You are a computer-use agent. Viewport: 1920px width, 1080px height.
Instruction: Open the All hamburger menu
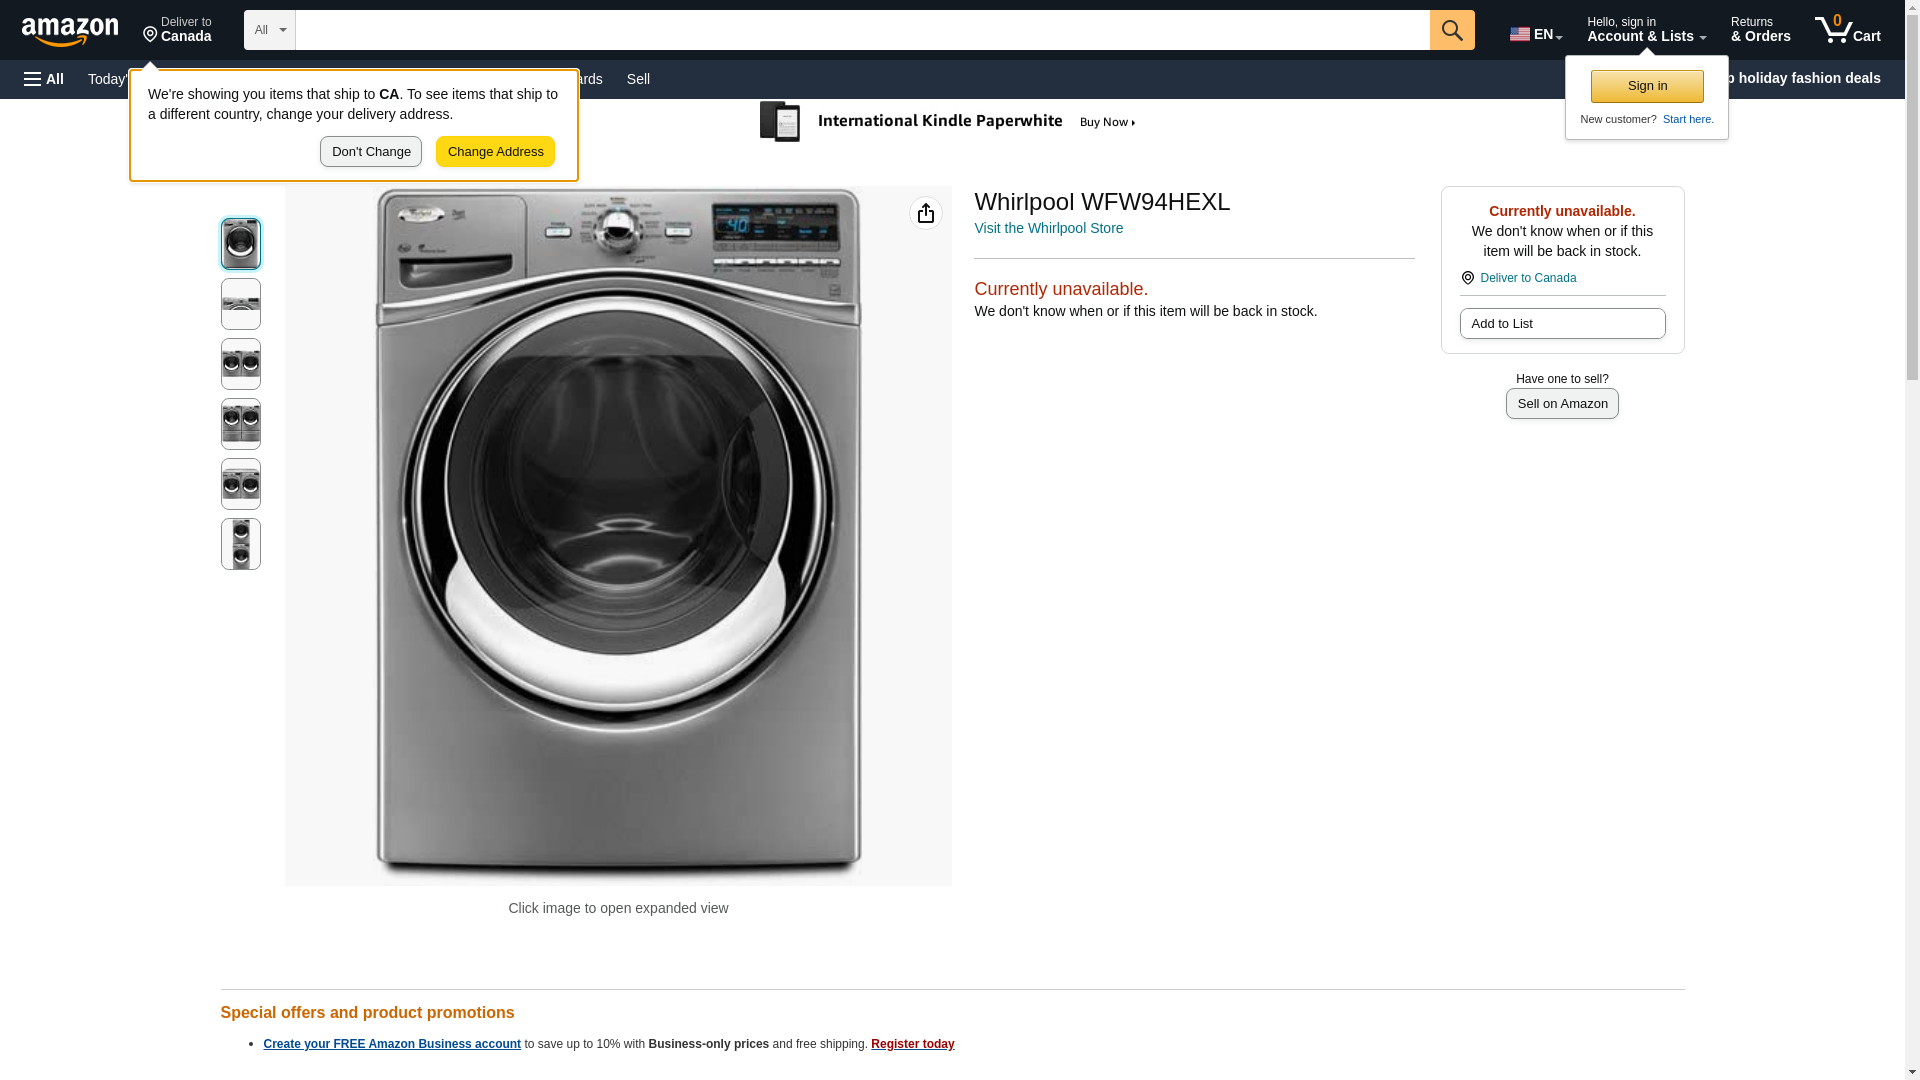(x=44, y=79)
